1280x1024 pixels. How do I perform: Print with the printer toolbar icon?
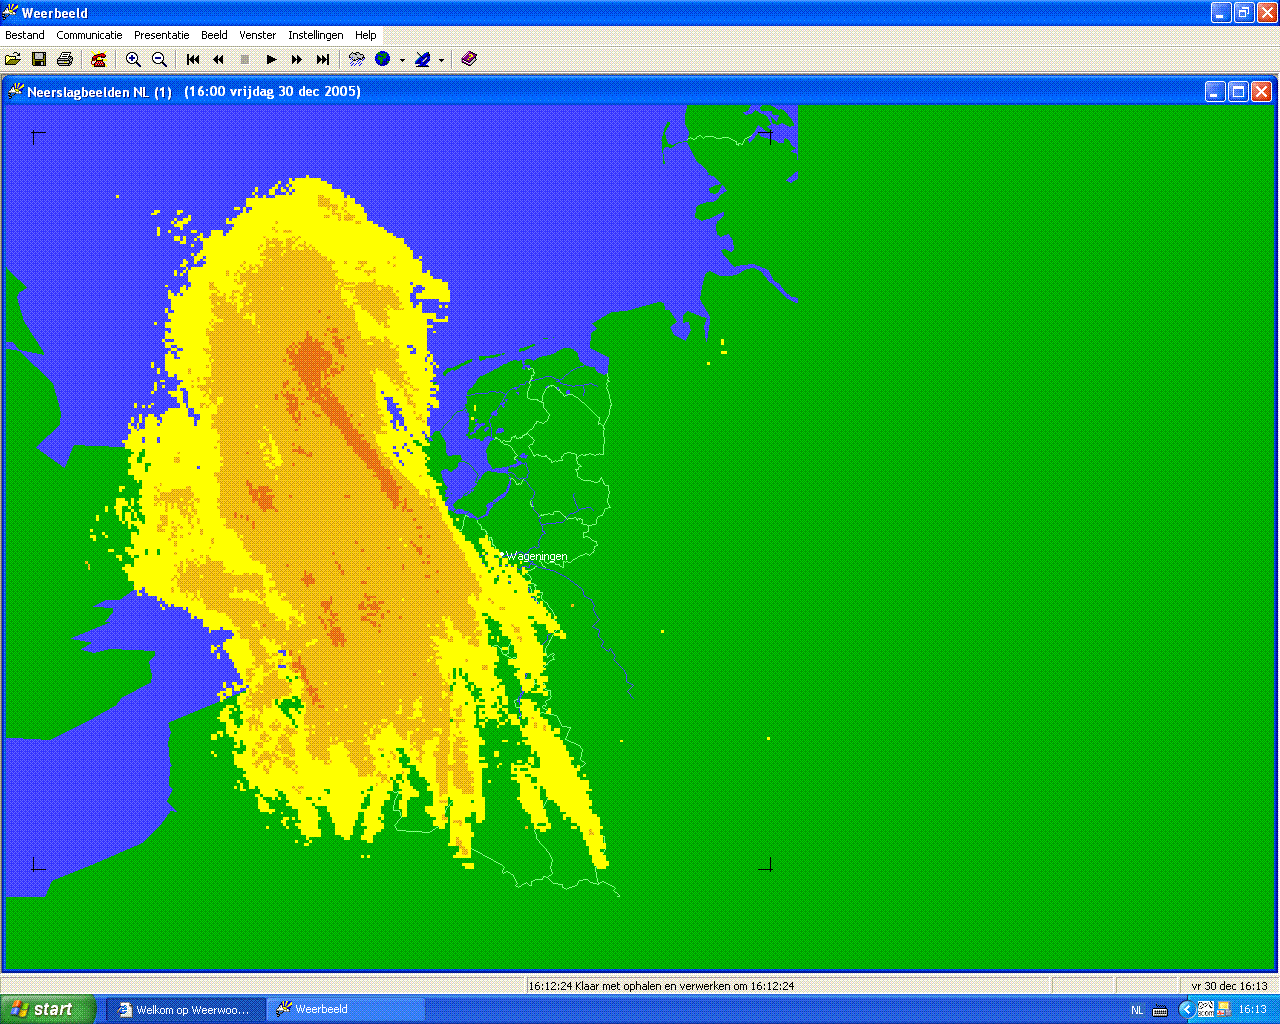(x=65, y=59)
